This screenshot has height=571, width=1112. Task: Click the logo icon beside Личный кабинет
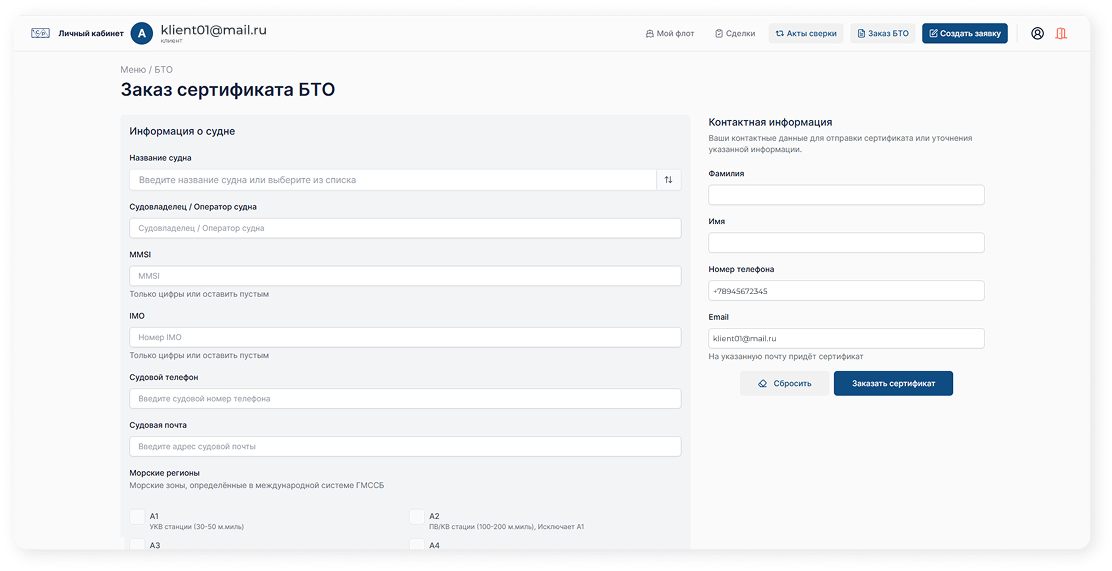click(40, 33)
